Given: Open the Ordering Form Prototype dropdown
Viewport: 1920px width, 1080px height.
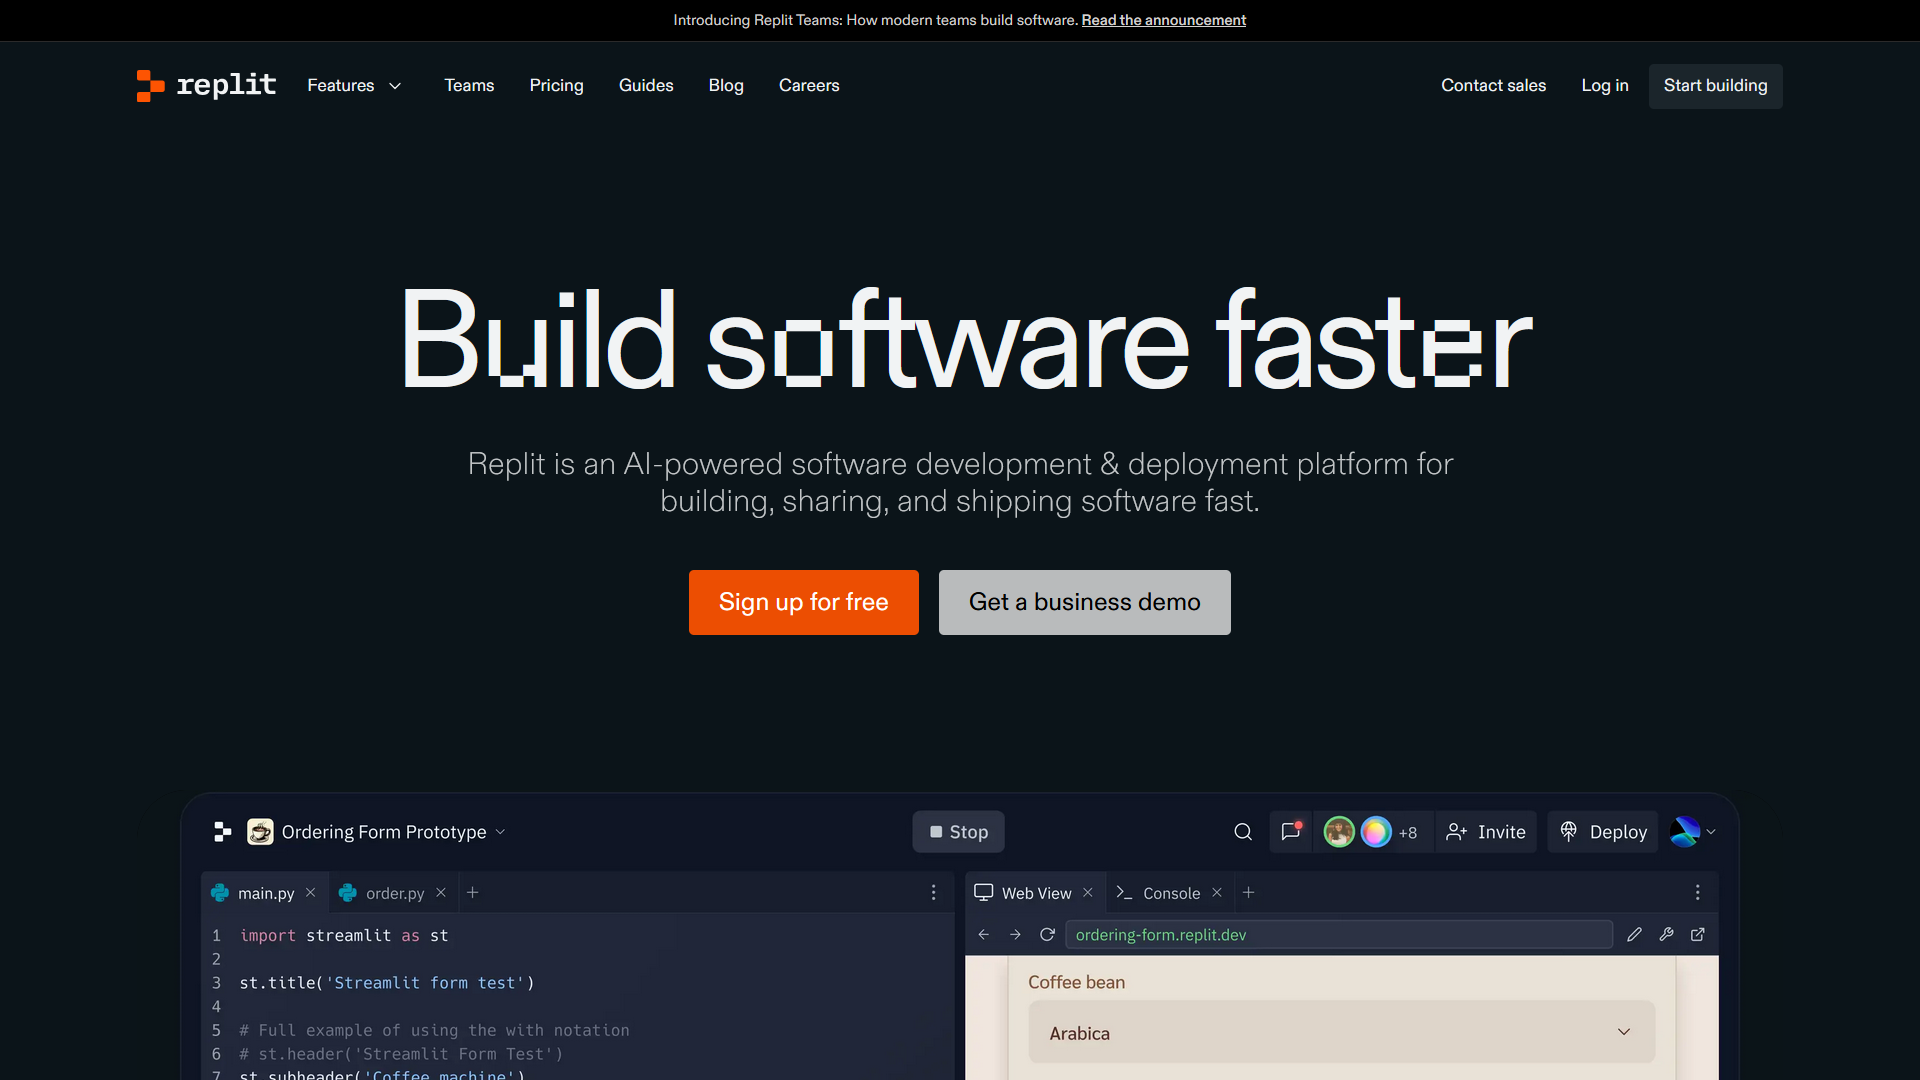Looking at the screenshot, I should [394, 832].
